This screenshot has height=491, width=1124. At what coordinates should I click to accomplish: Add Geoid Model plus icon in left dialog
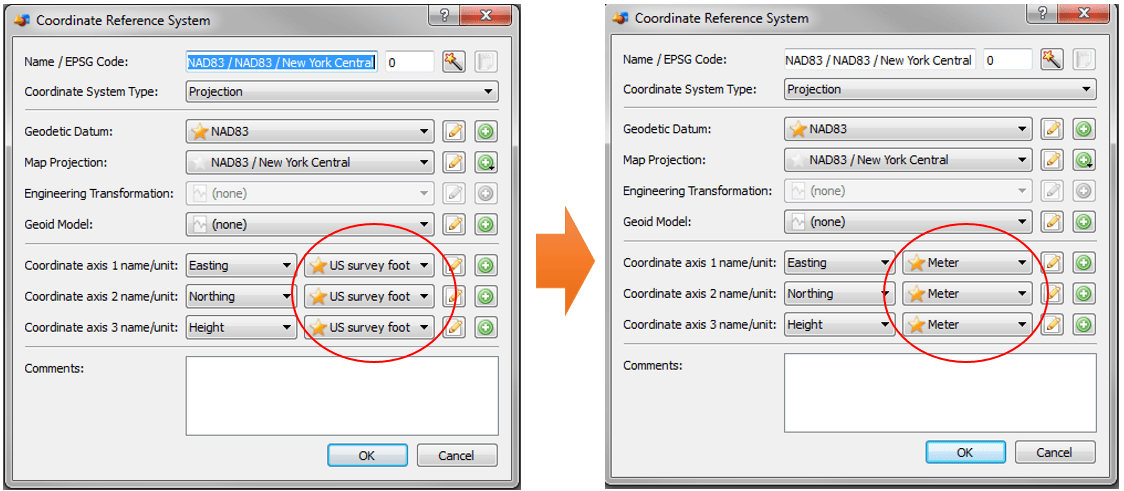tap(486, 224)
